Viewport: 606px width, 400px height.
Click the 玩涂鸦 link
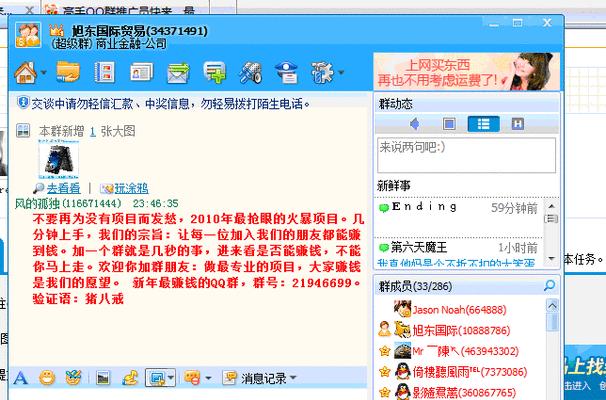pyautogui.click(x=131, y=188)
